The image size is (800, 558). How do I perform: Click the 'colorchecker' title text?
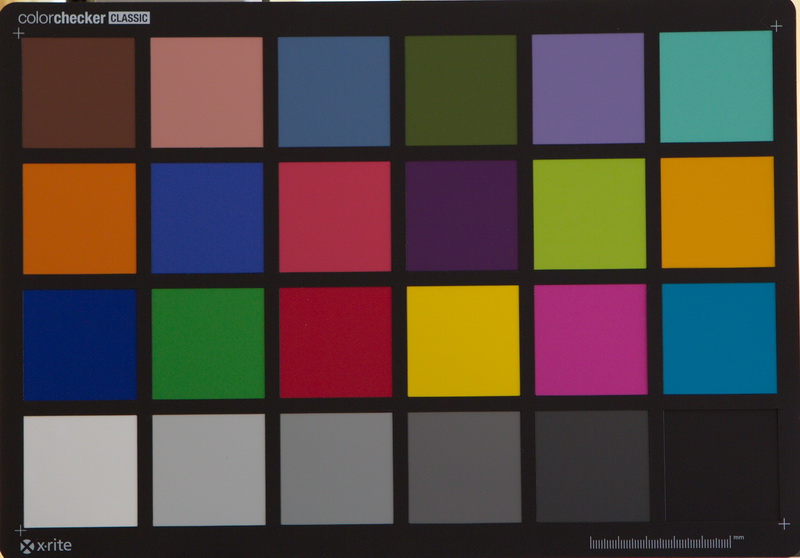[x=62, y=18]
